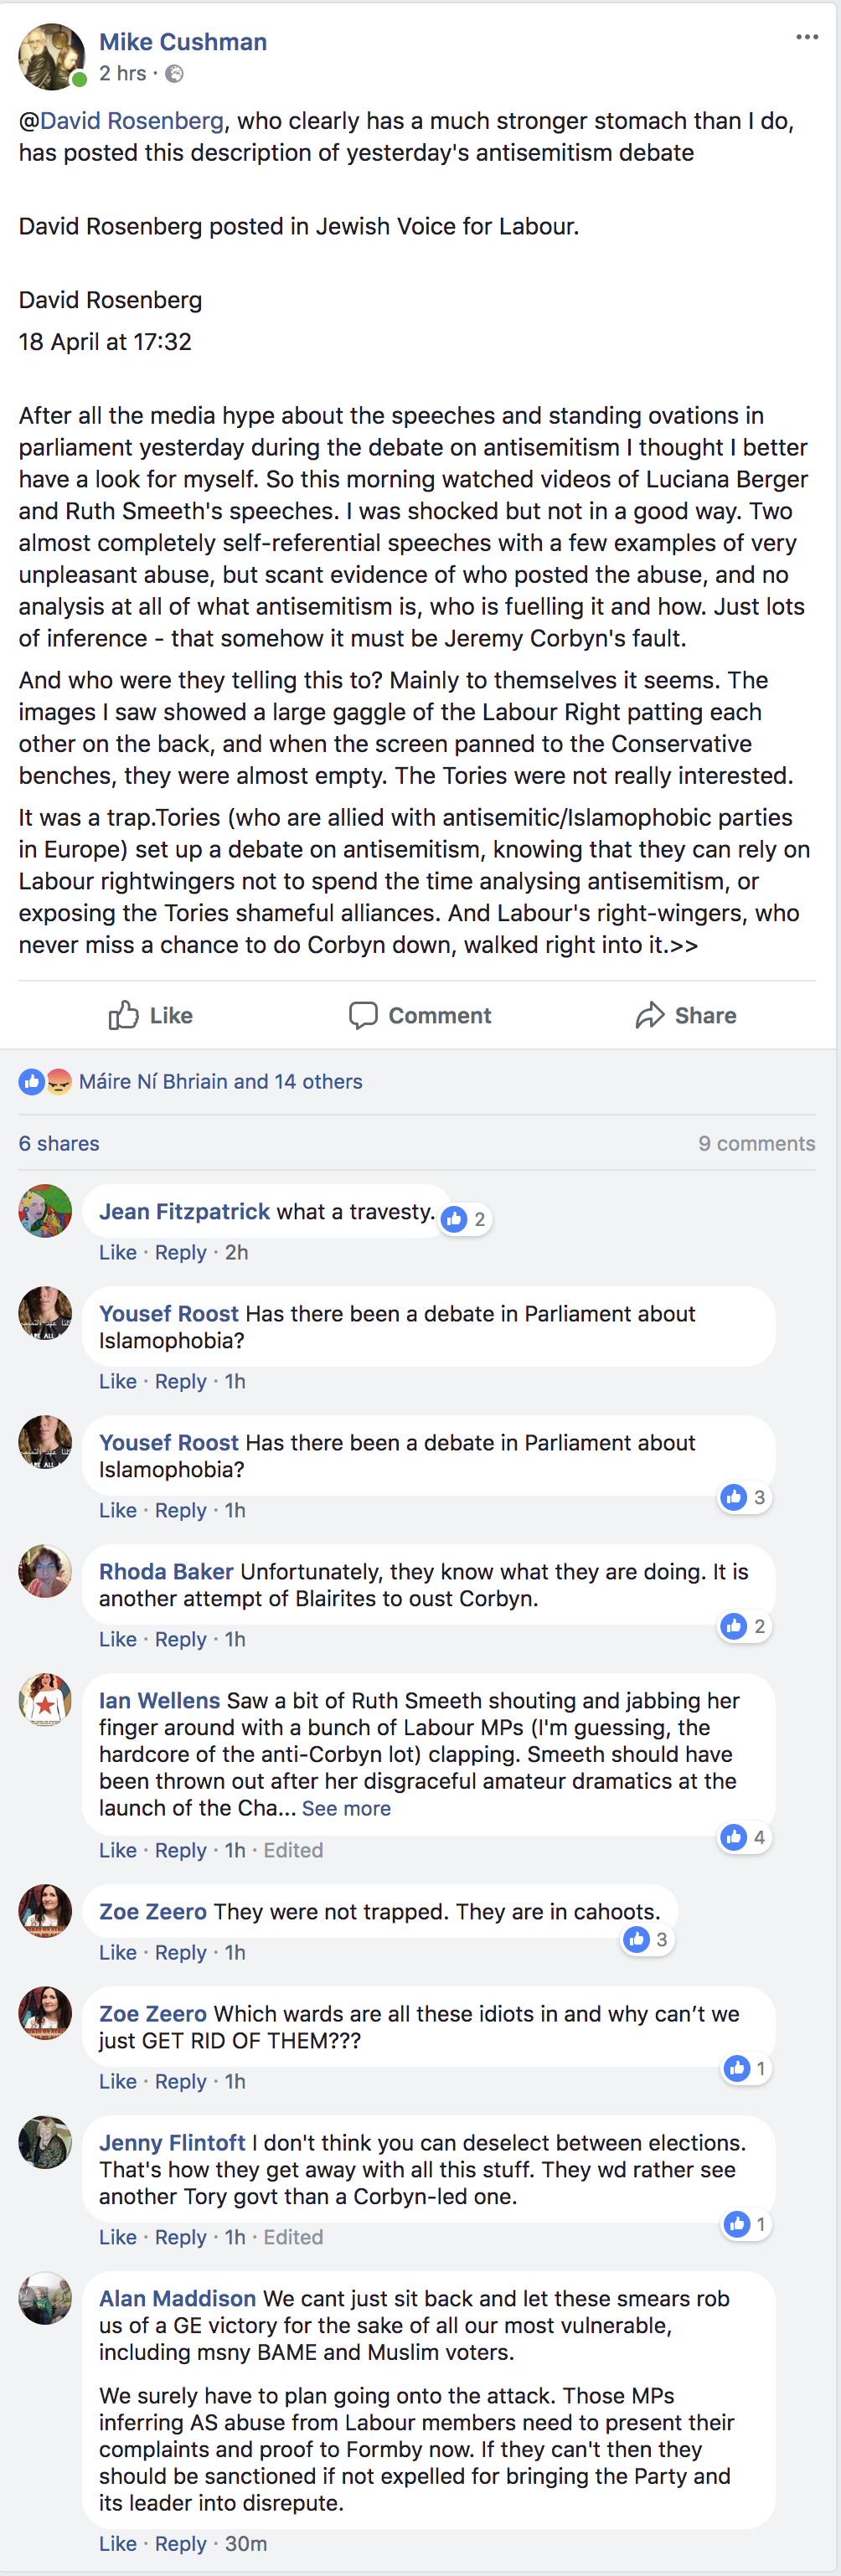Image resolution: width=841 pixels, height=2576 pixels.
Task: Reply to Rhoda Baker's comment
Action: pos(180,1639)
